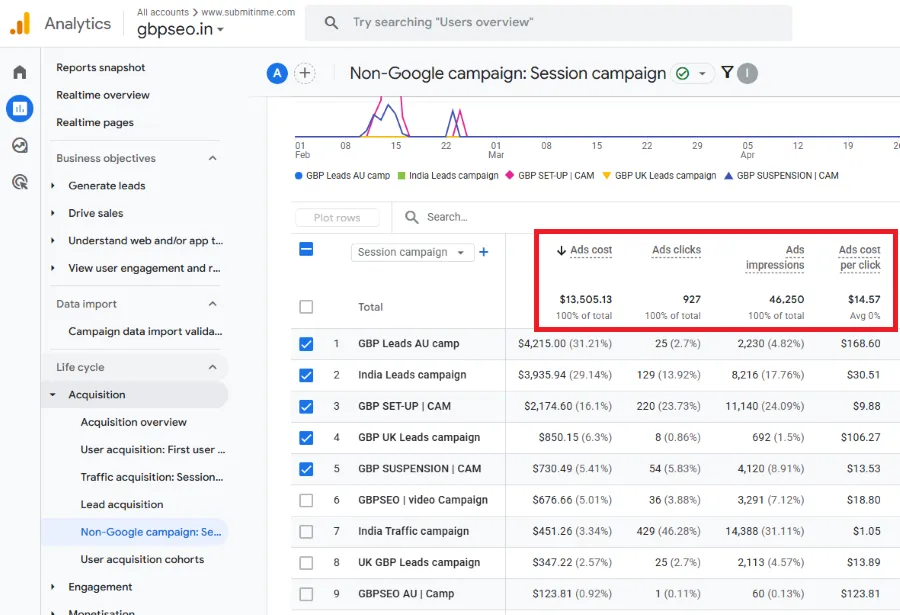Click the search magnifier in top bar

tap(331, 22)
